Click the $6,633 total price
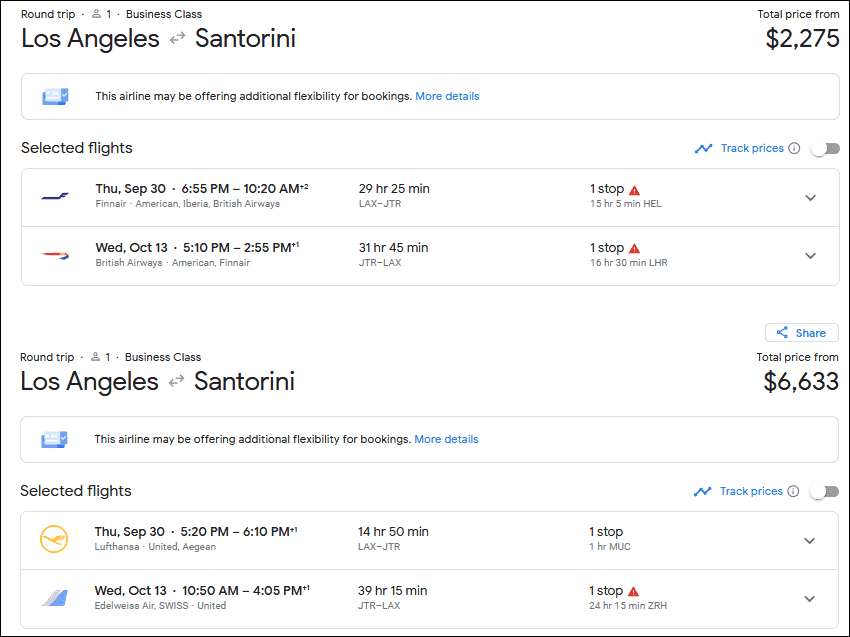The width and height of the screenshot is (850, 637). pos(801,381)
